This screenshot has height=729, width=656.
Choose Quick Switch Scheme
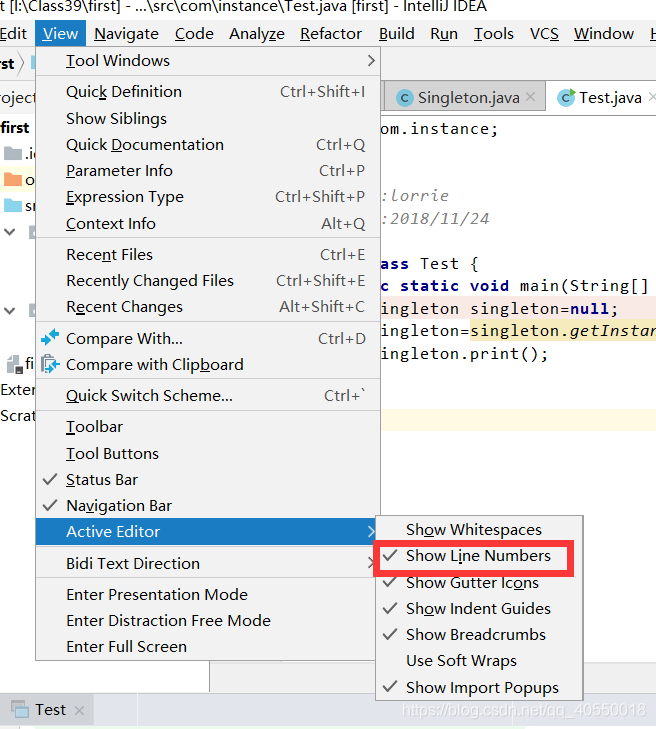(x=208, y=396)
